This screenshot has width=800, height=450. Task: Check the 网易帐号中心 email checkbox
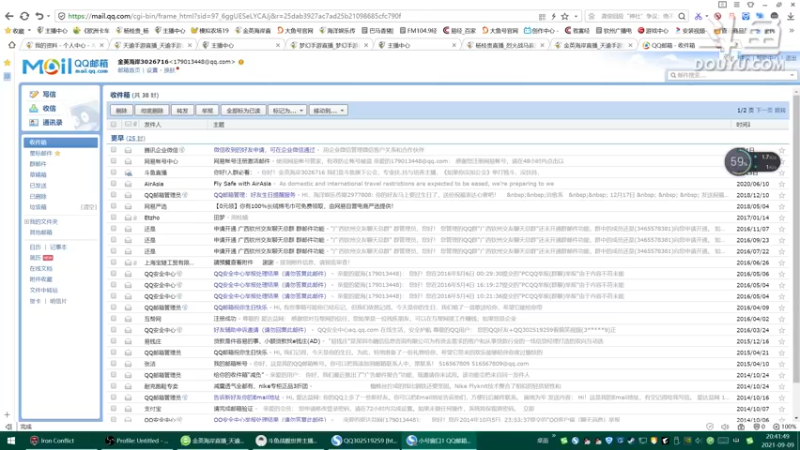click(113, 161)
